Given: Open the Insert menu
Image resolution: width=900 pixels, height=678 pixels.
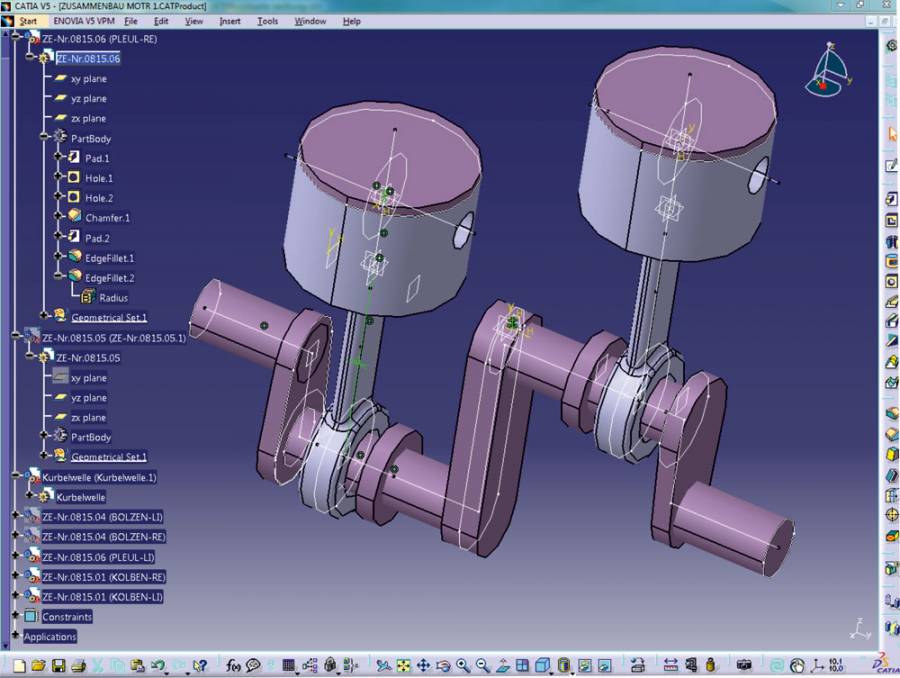Looking at the screenshot, I should coord(230,21).
